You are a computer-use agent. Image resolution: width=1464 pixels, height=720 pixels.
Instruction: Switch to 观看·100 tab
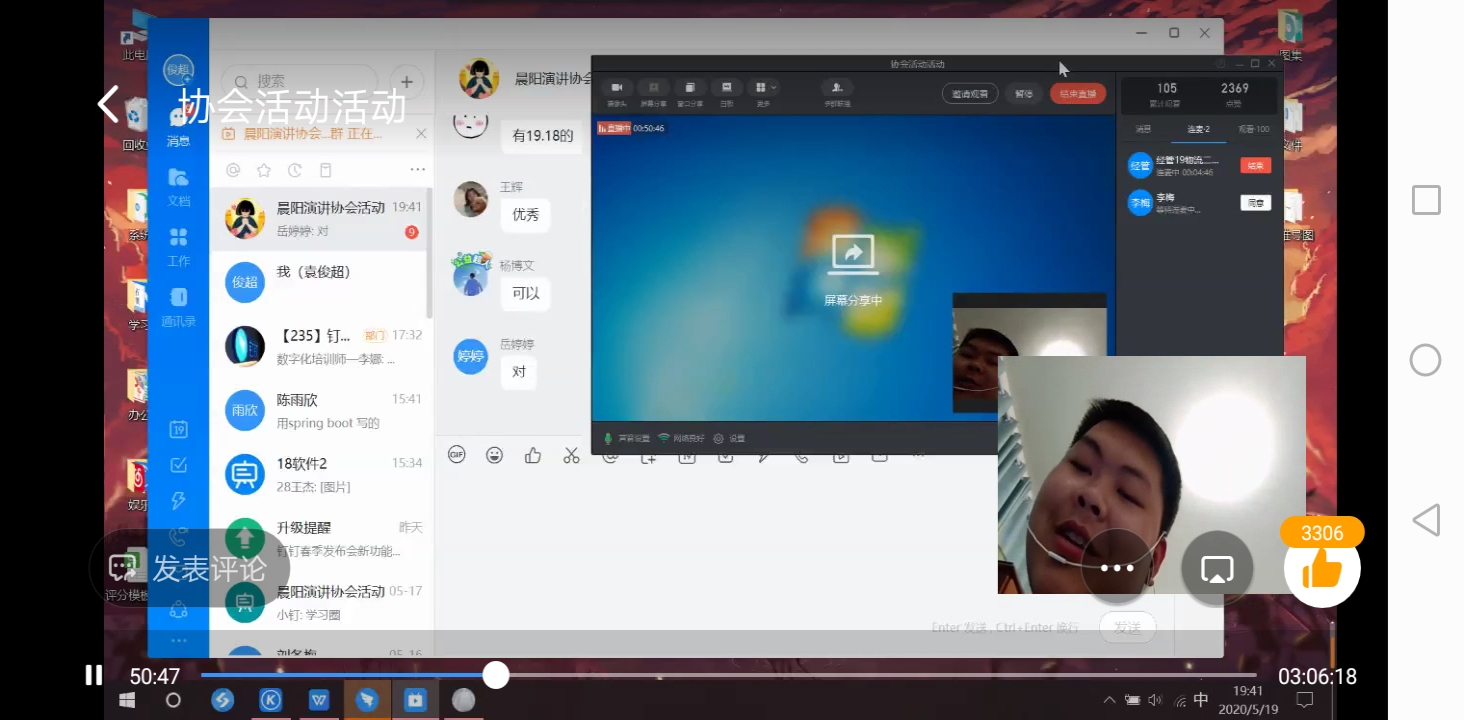coord(1253,129)
